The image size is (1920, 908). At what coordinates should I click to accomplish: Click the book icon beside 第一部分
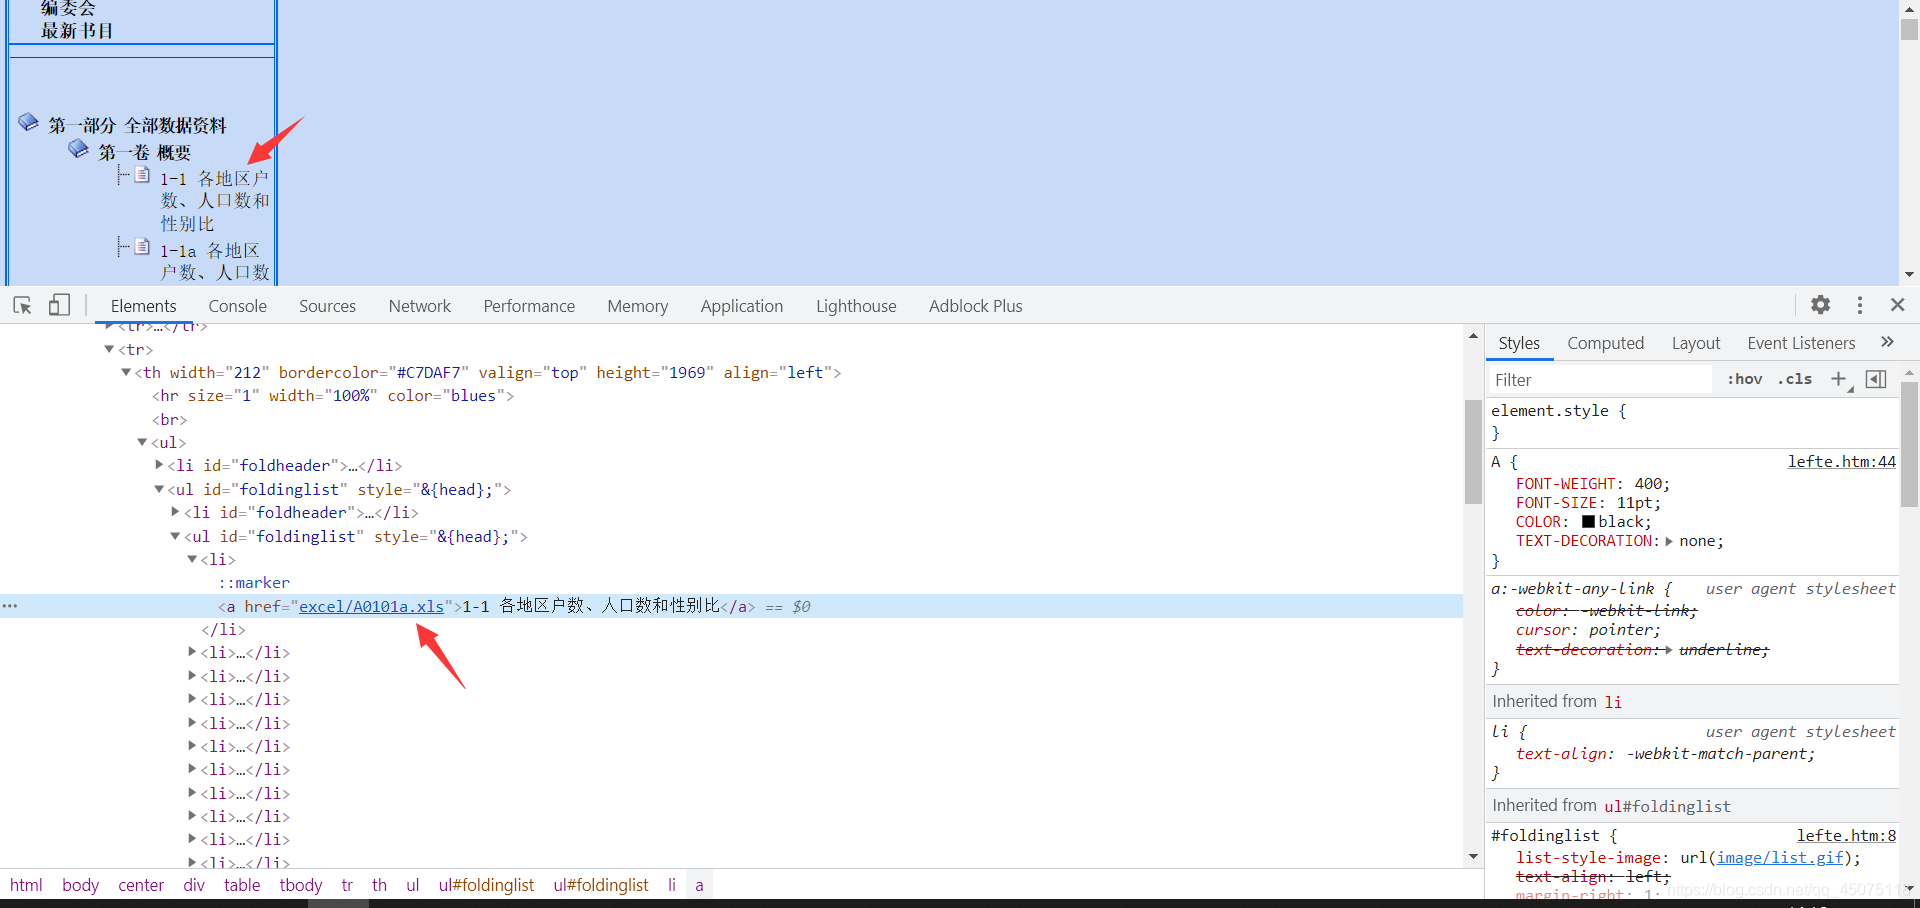click(28, 122)
